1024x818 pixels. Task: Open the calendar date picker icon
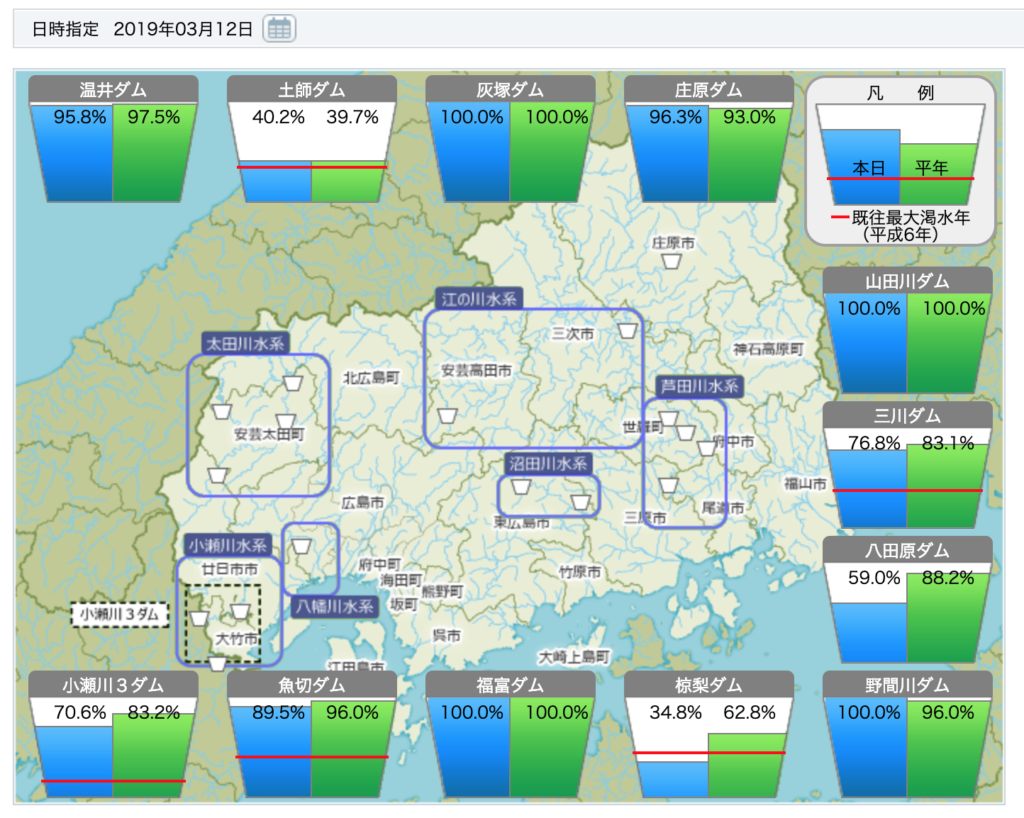279,29
